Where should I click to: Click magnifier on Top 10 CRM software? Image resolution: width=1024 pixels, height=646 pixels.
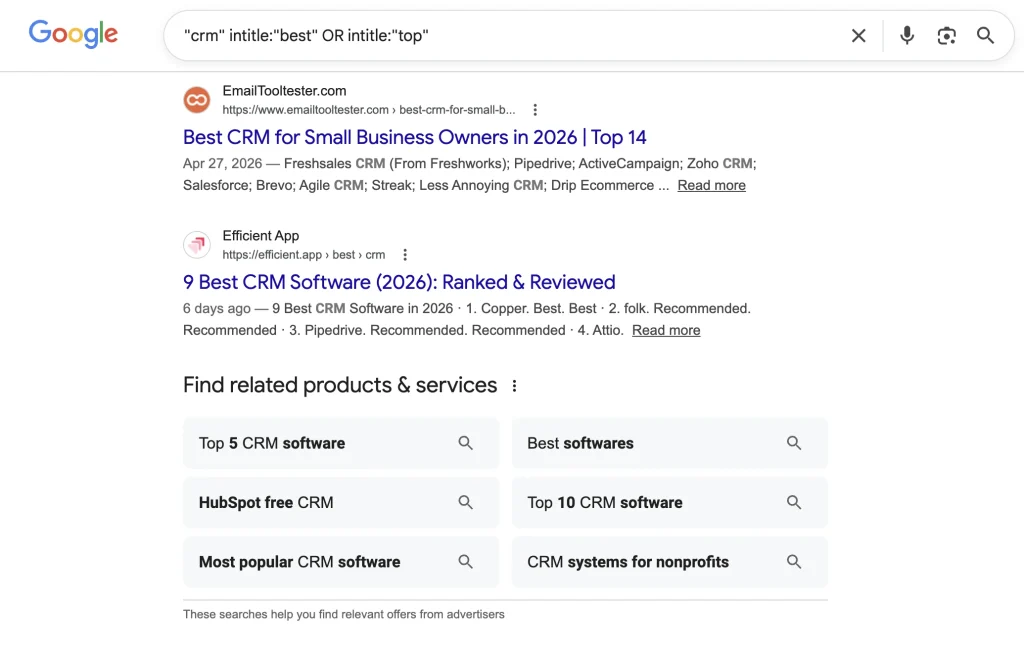pyautogui.click(x=794, y=502)
